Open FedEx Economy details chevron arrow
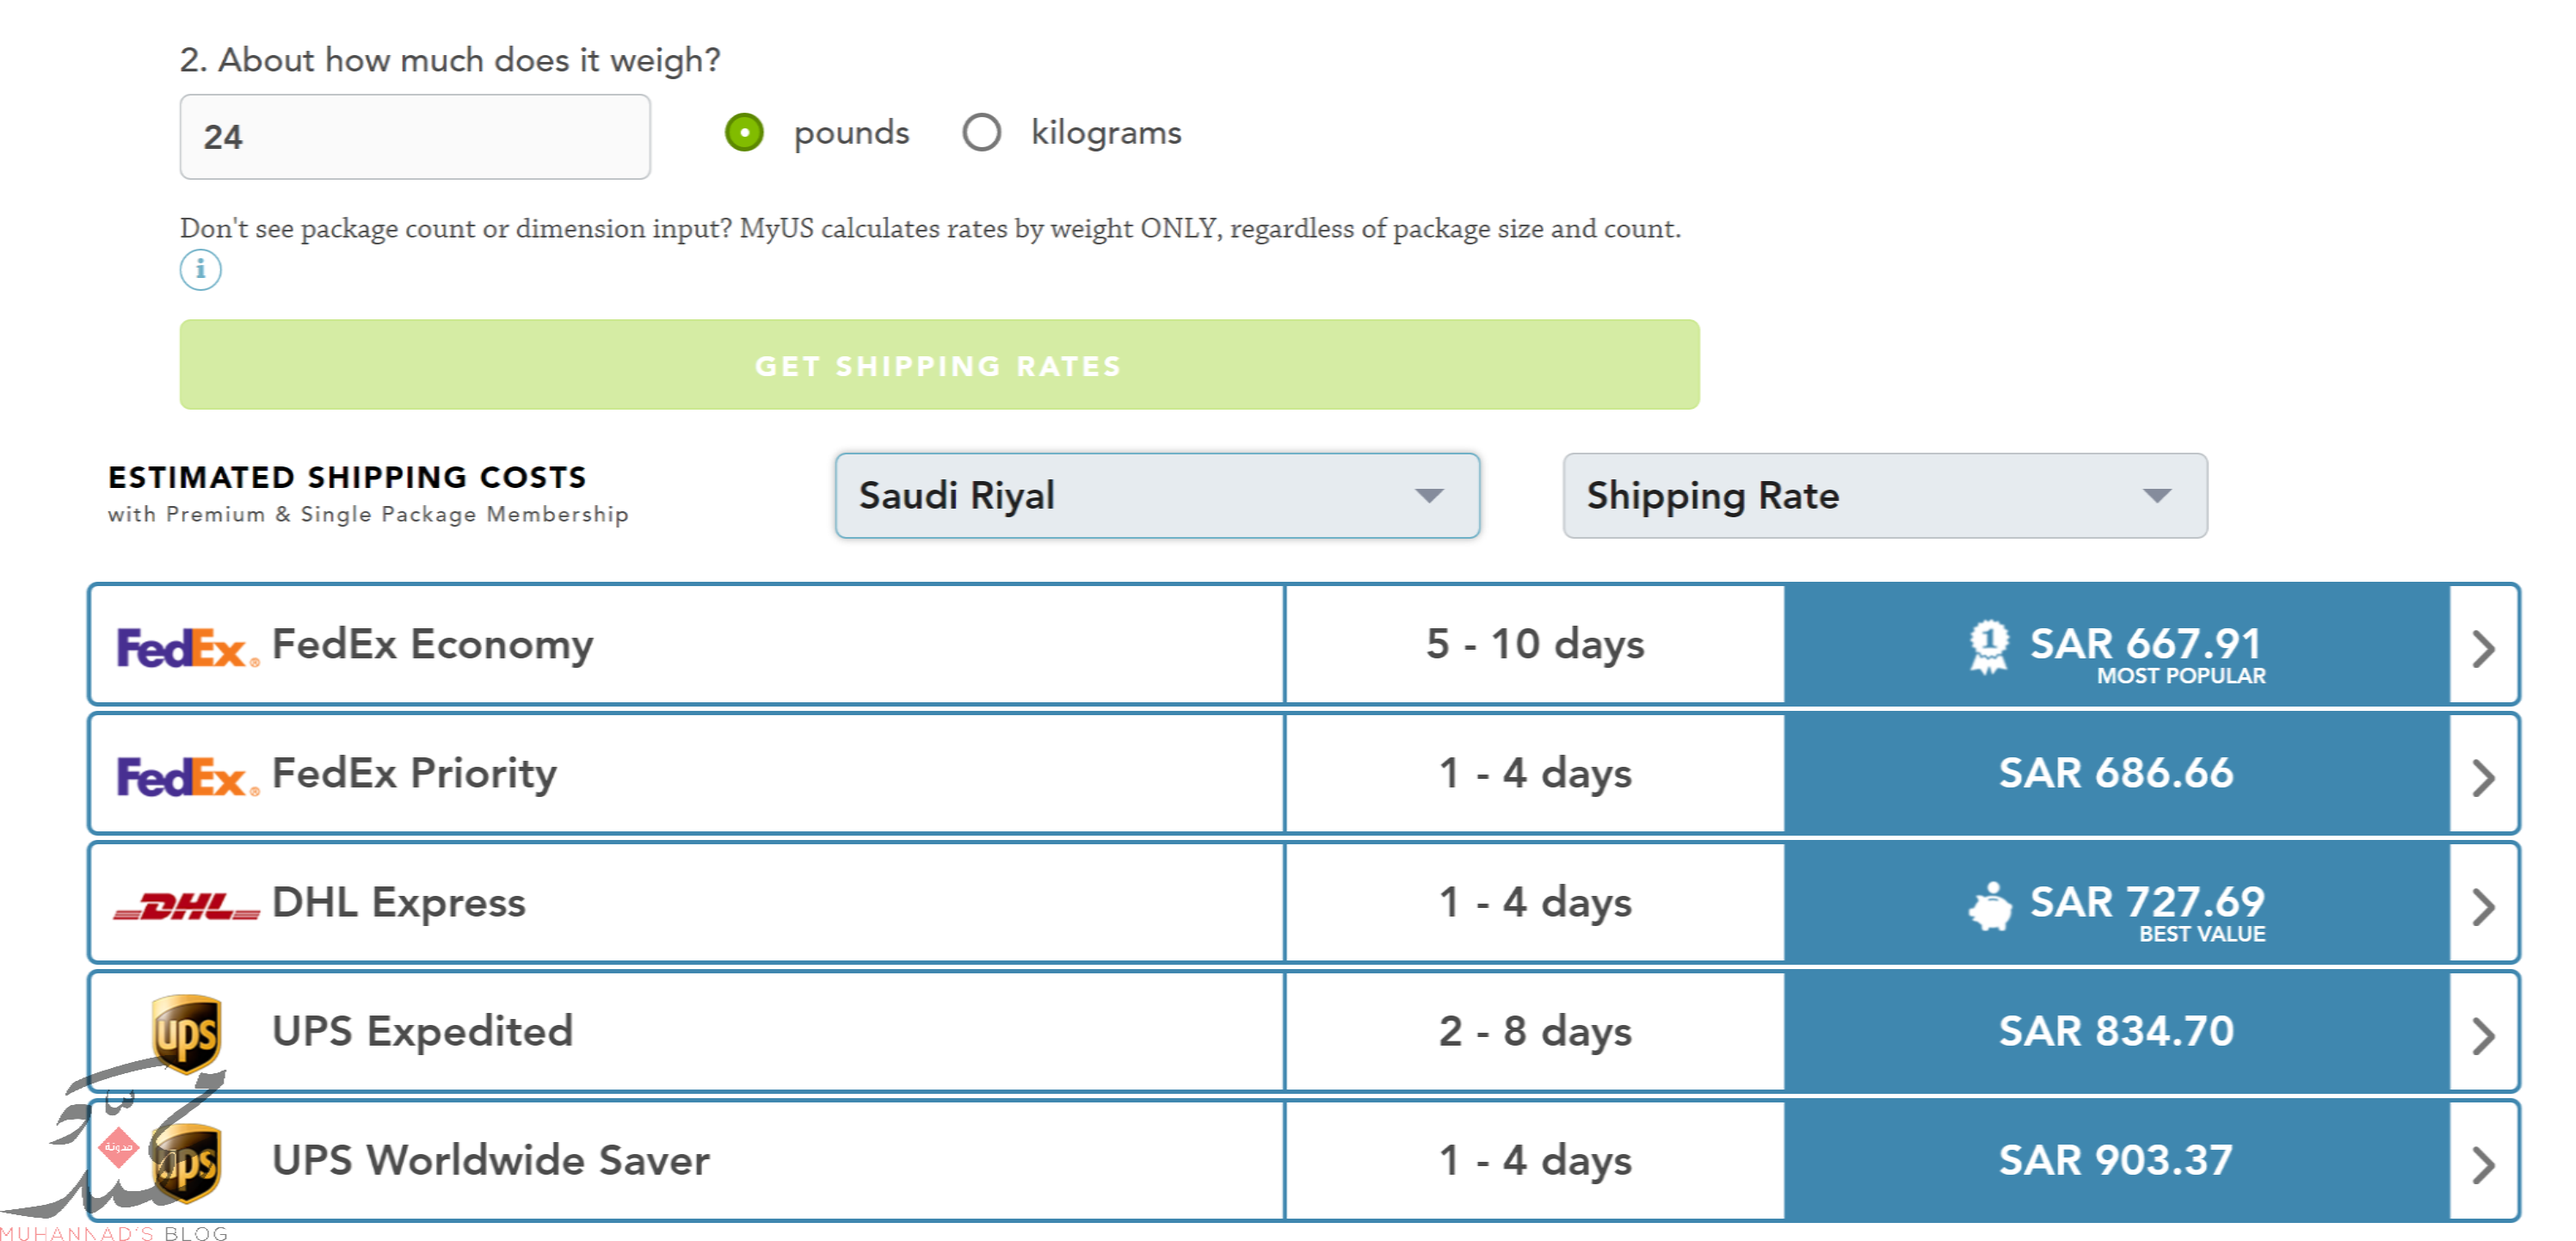This screenshot has width=2576, height=1241. click(x=2482, y=648)
